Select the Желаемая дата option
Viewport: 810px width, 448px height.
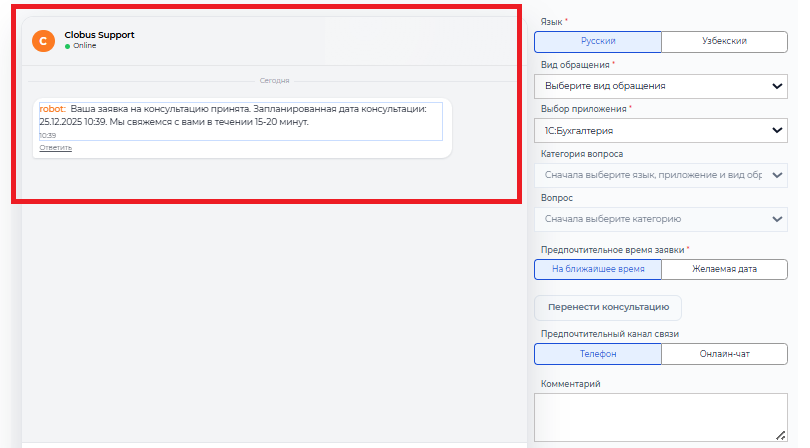pyautogui.click(x=724, y=269)
